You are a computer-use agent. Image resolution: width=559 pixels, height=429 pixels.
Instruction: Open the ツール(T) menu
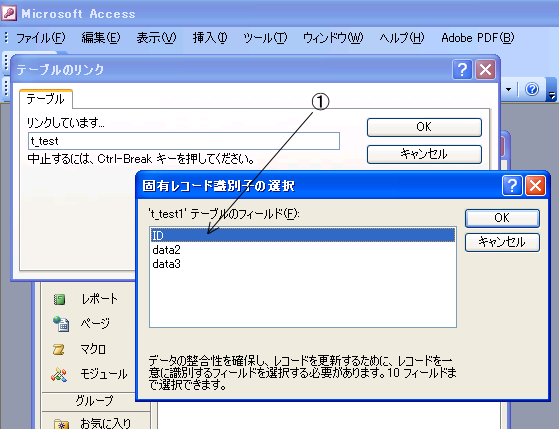(x=265, y=38)
